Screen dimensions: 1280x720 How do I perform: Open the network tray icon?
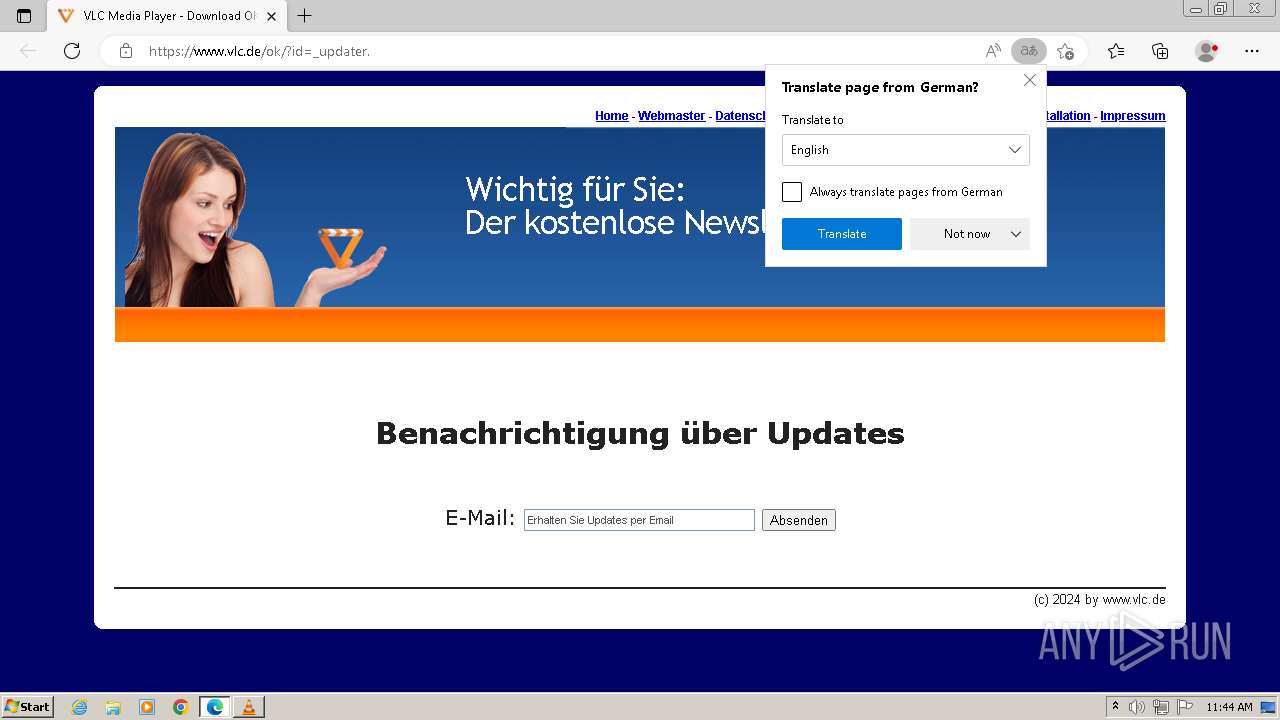point(1161,707)
